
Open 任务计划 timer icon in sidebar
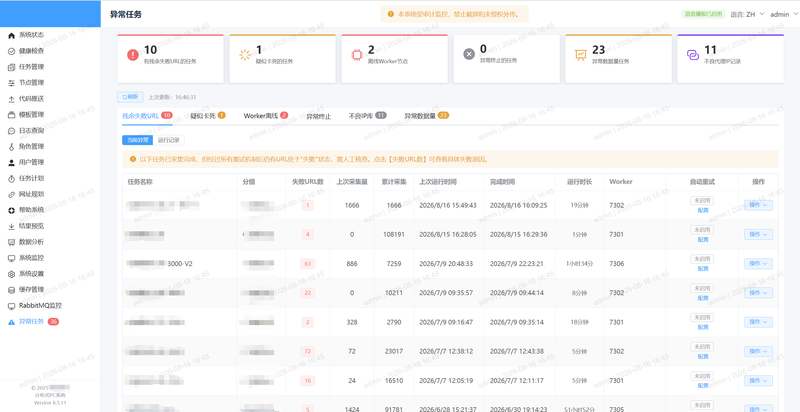[11, 178]
